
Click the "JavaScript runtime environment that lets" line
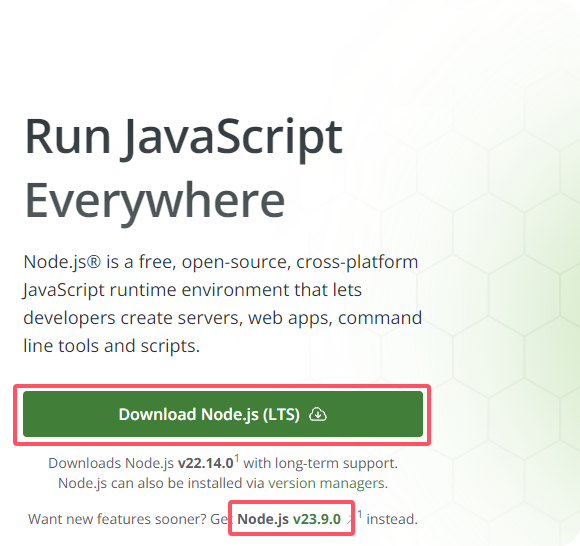192,290
